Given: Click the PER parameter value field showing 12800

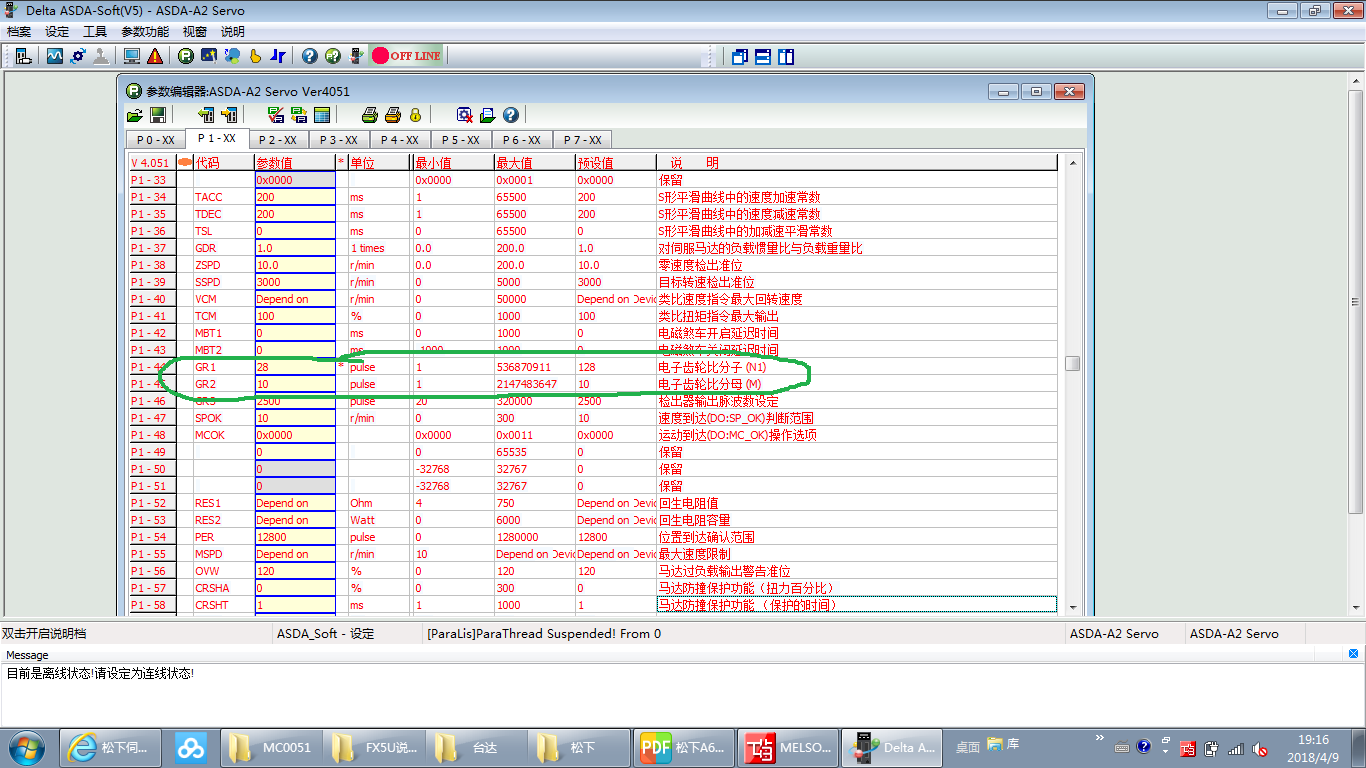Looking at the screenshot, I should (x=294, y=537).
